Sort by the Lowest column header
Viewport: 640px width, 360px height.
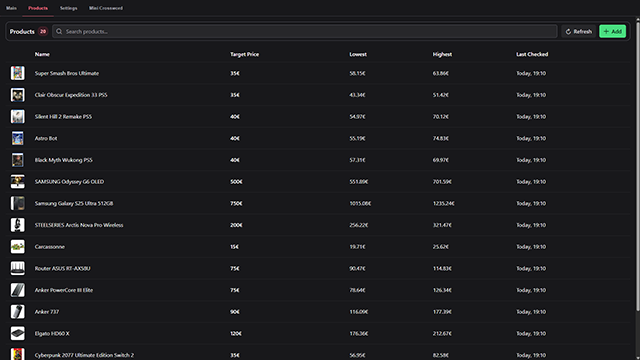pyautogui.click(x=358, y=54)
